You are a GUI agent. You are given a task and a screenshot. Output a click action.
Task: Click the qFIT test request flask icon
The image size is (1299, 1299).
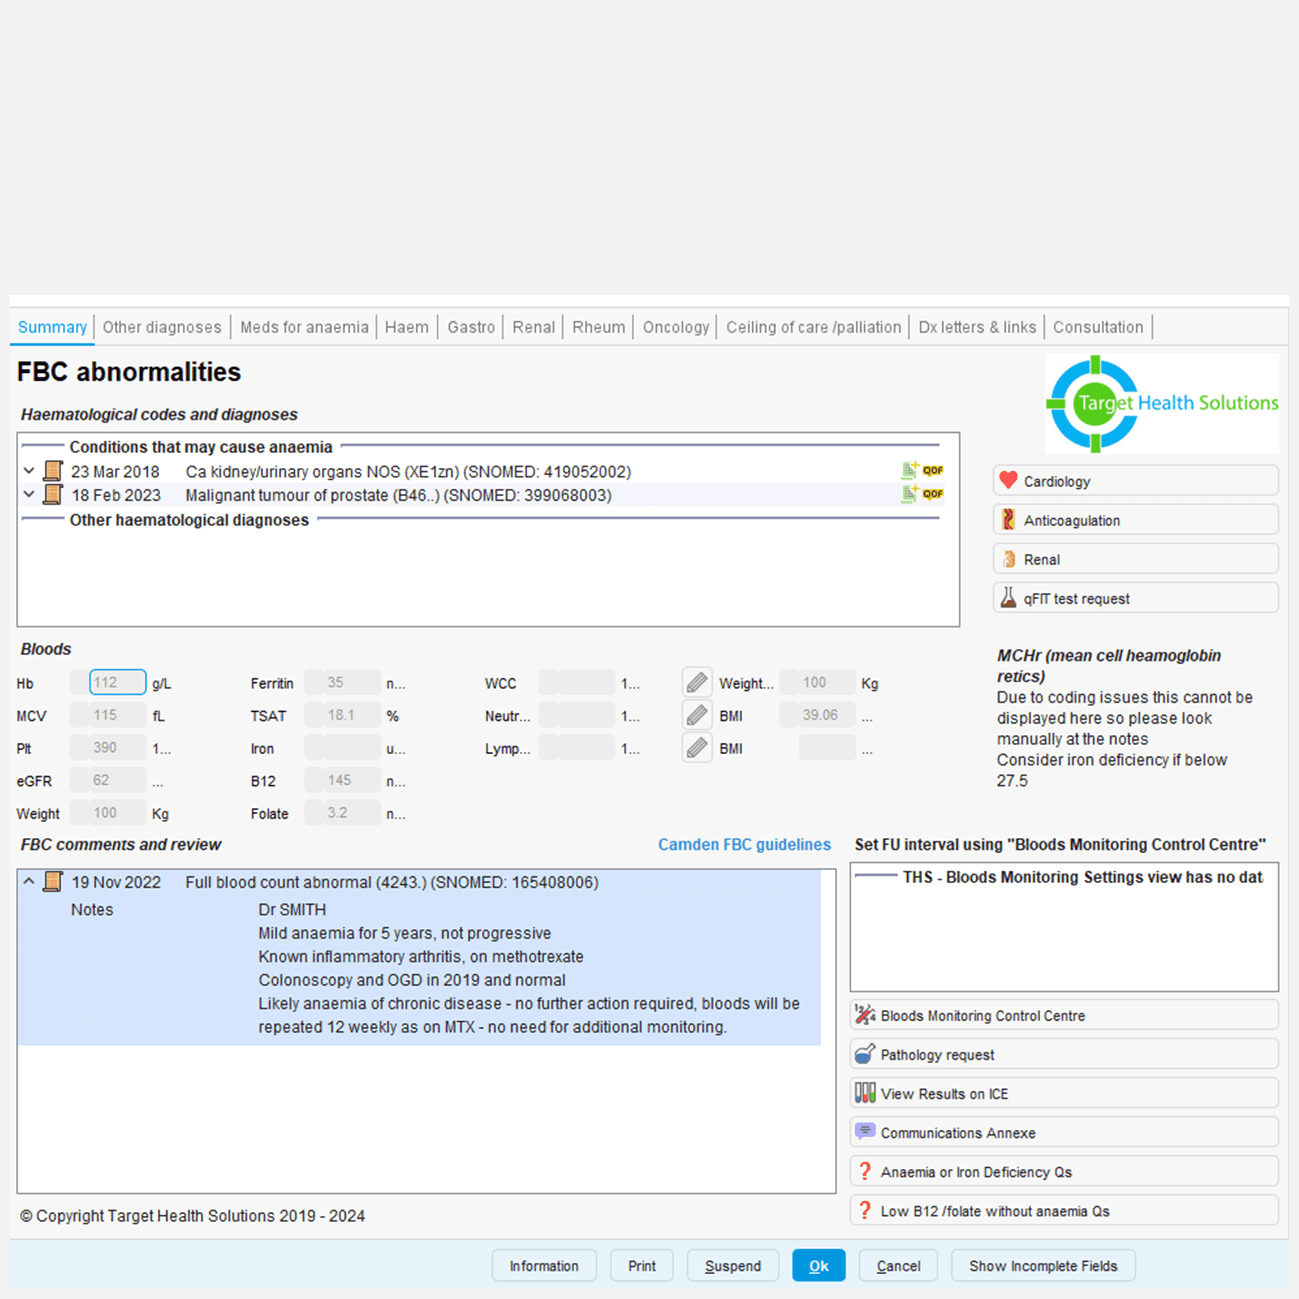tap(1008, 598)
